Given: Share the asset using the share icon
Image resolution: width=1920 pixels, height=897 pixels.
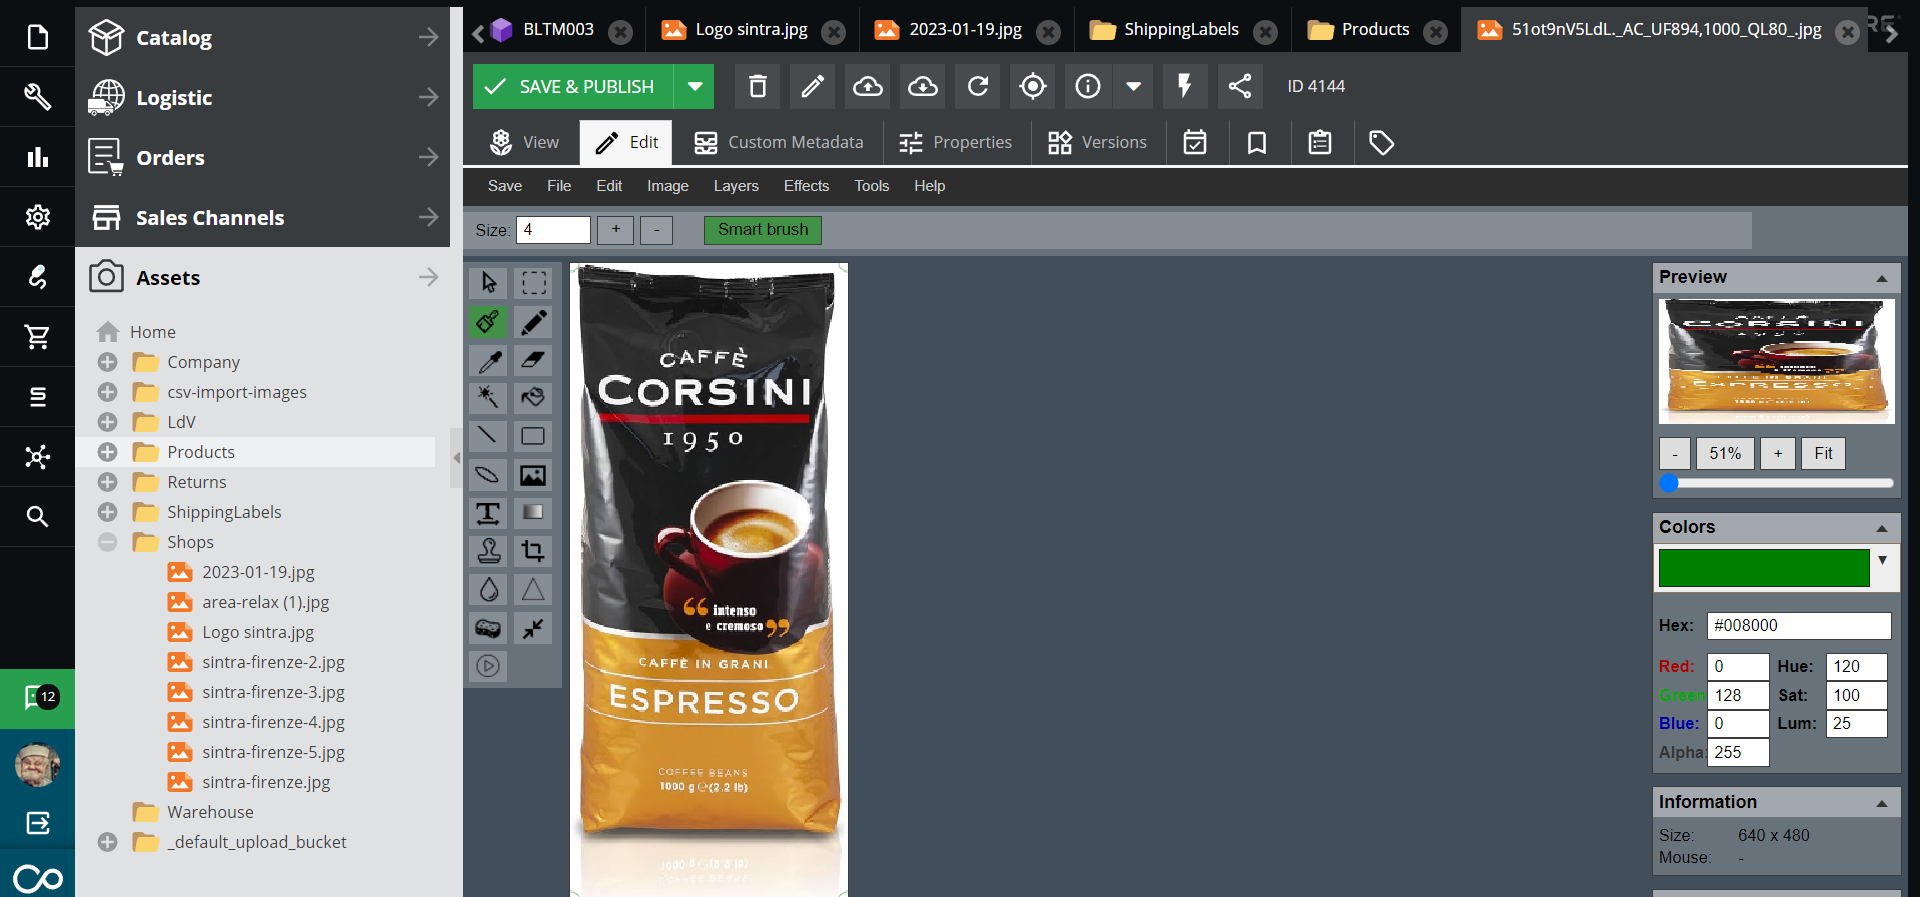Looking at the screenshot, I should [1240, 87].
